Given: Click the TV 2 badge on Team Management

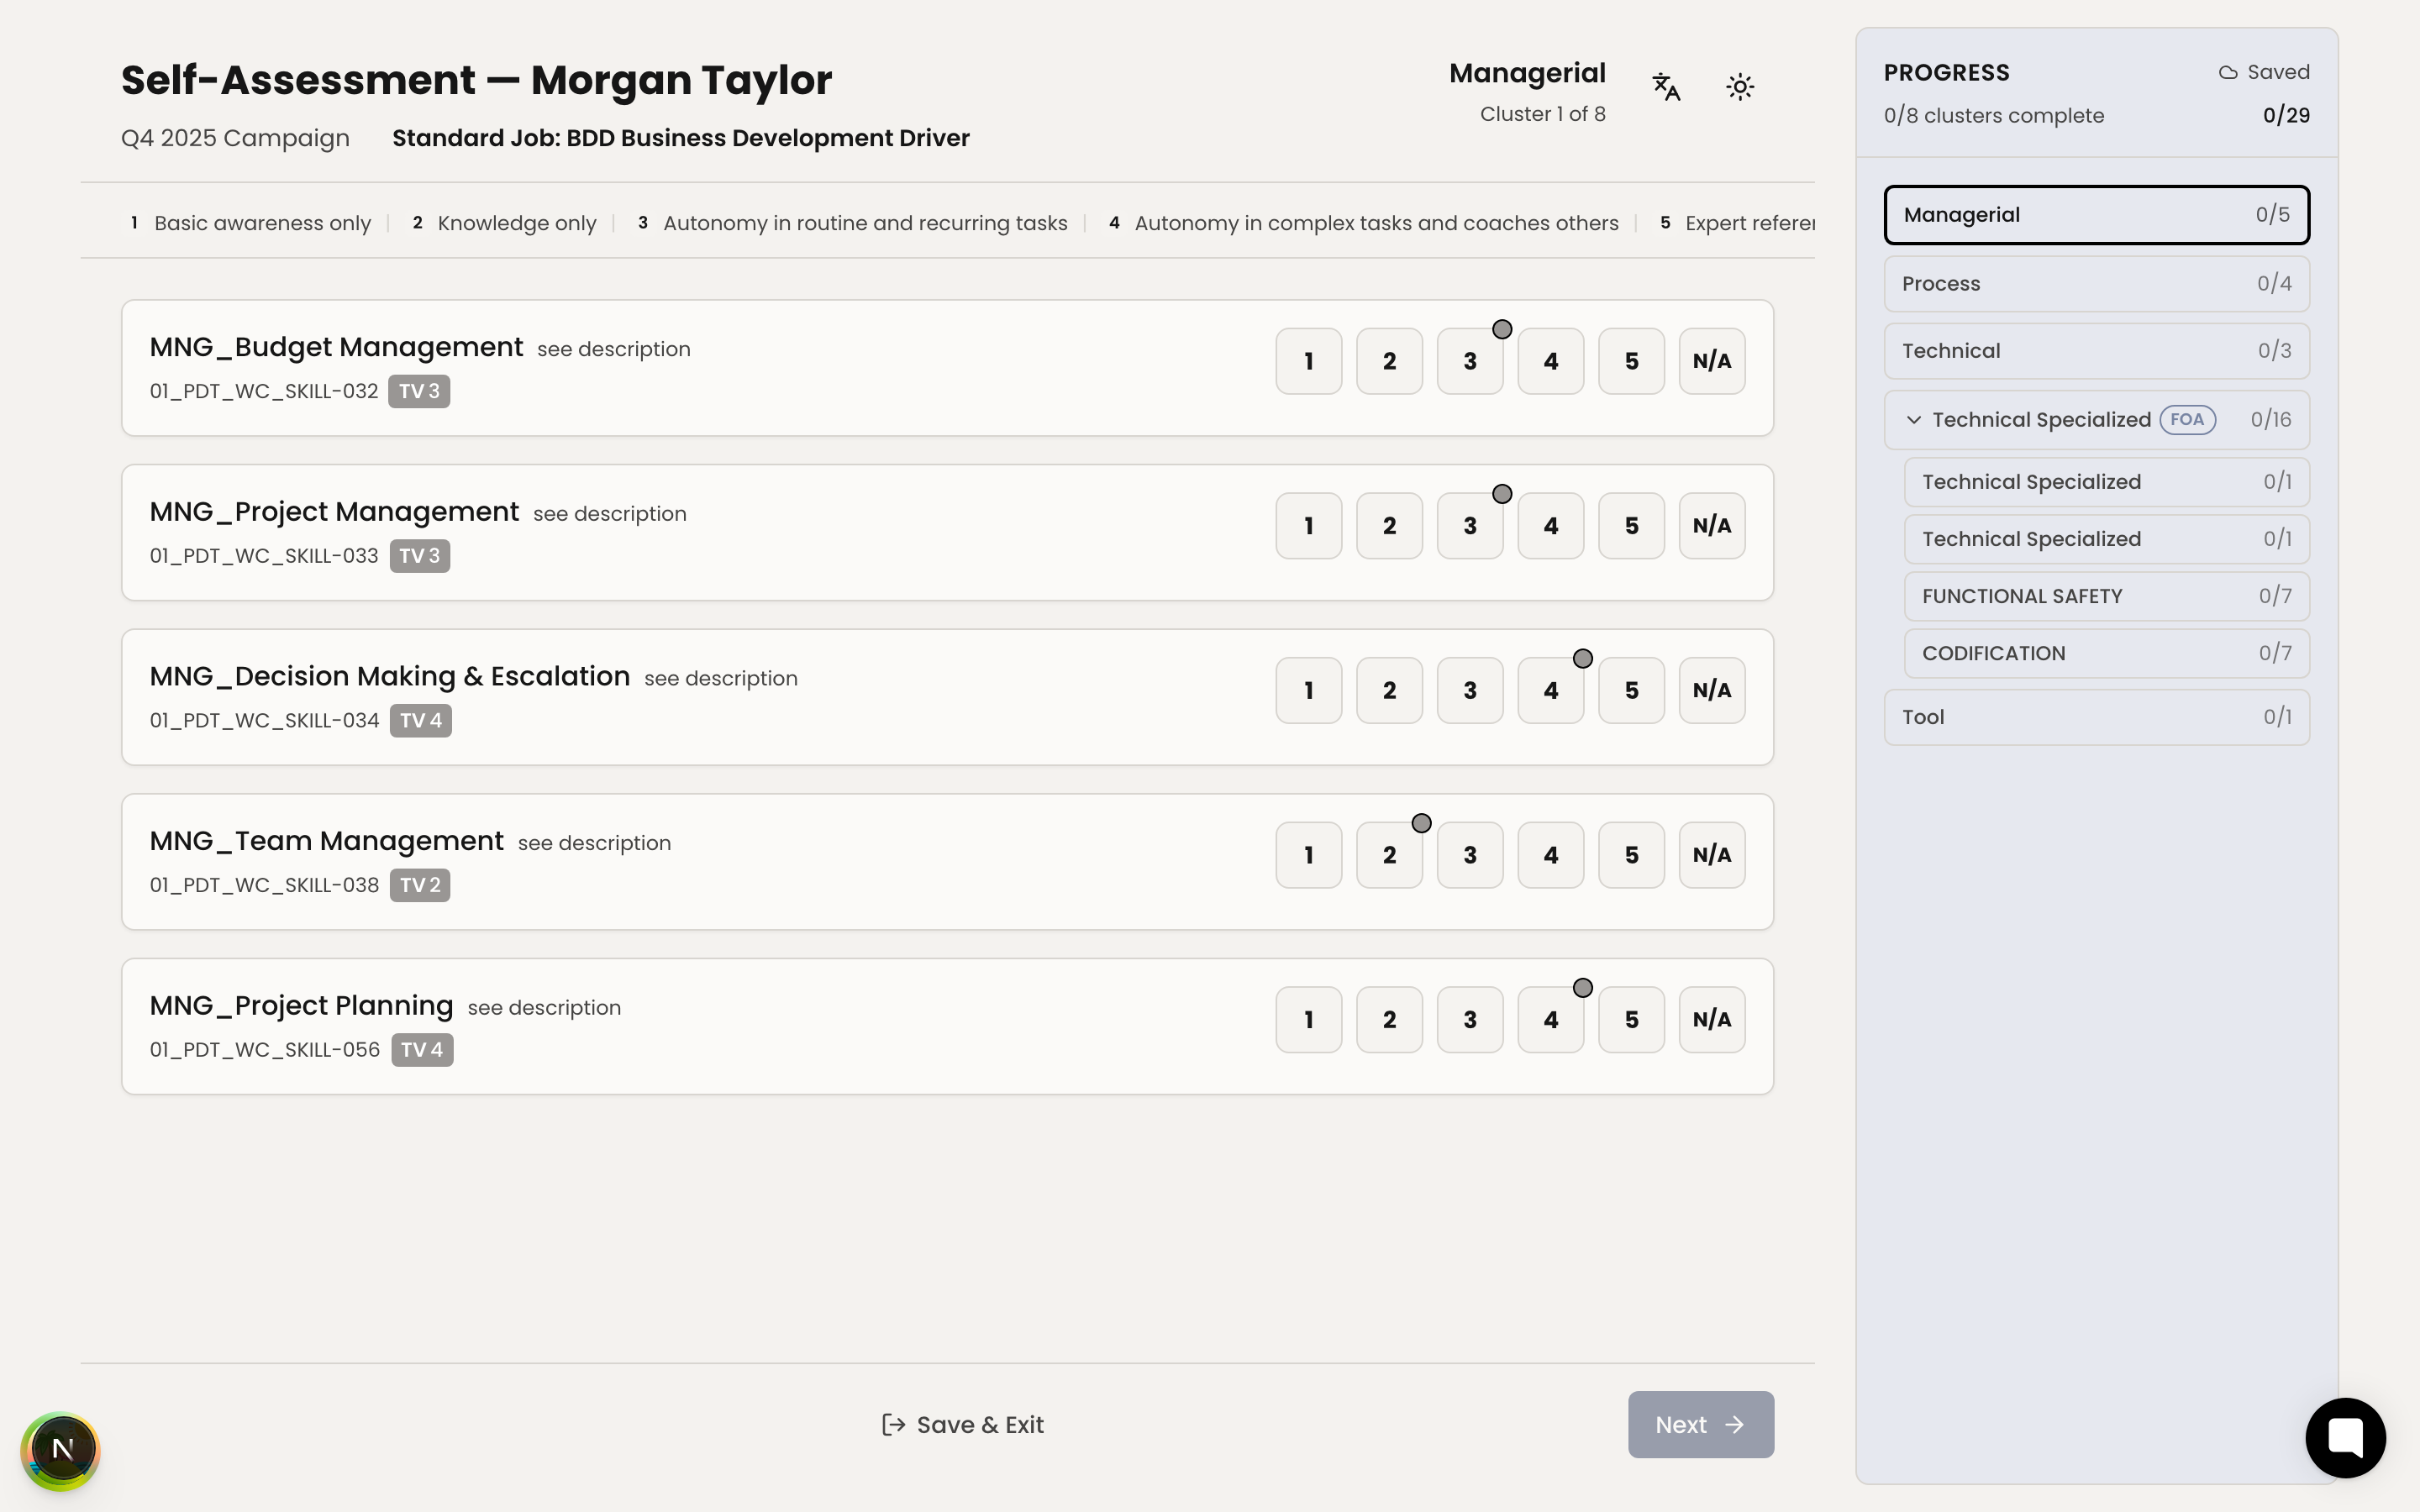Looking at the screenshot, I should point(420,885).
